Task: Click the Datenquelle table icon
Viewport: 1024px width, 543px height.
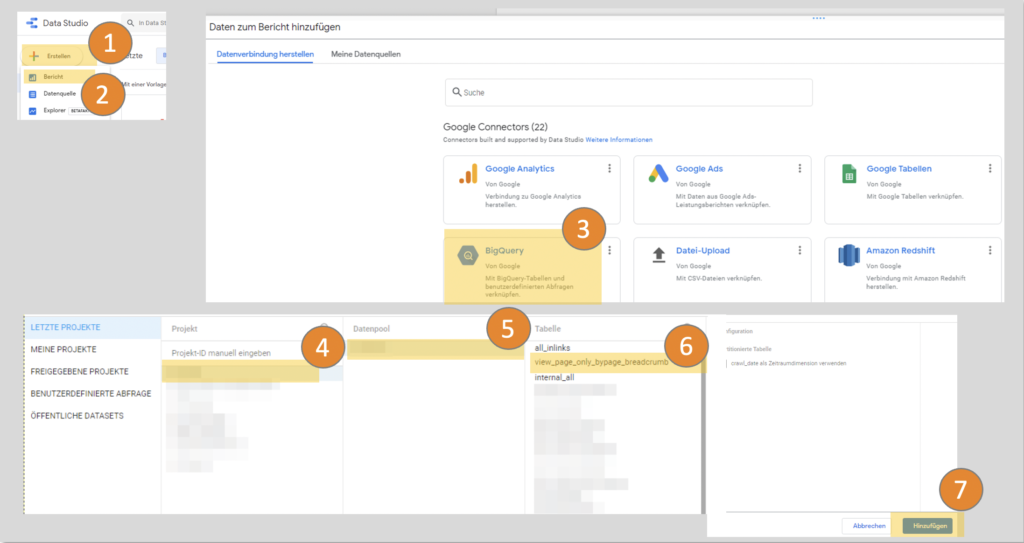Action: (33, 94)
